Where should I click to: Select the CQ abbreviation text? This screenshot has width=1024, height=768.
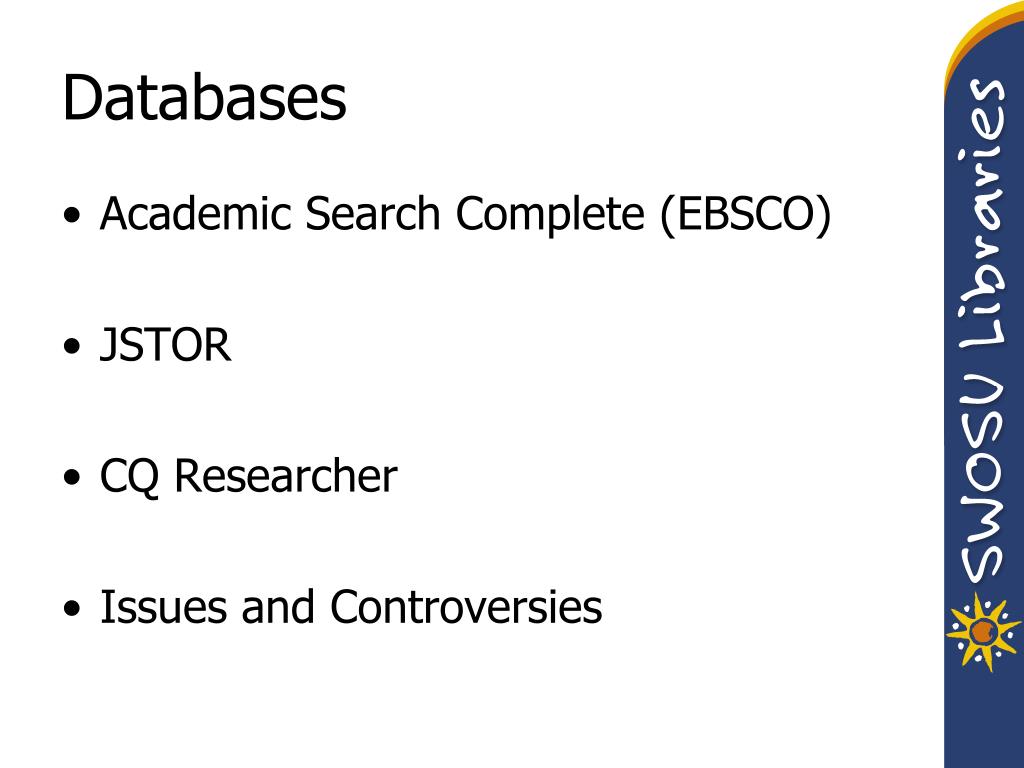(129, 477)
